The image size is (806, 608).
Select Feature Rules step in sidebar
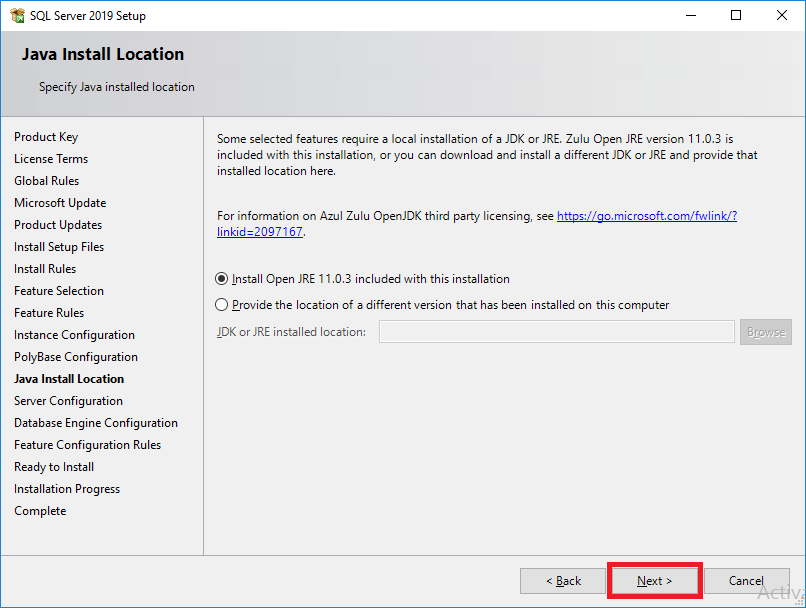[x=49, y=313]
